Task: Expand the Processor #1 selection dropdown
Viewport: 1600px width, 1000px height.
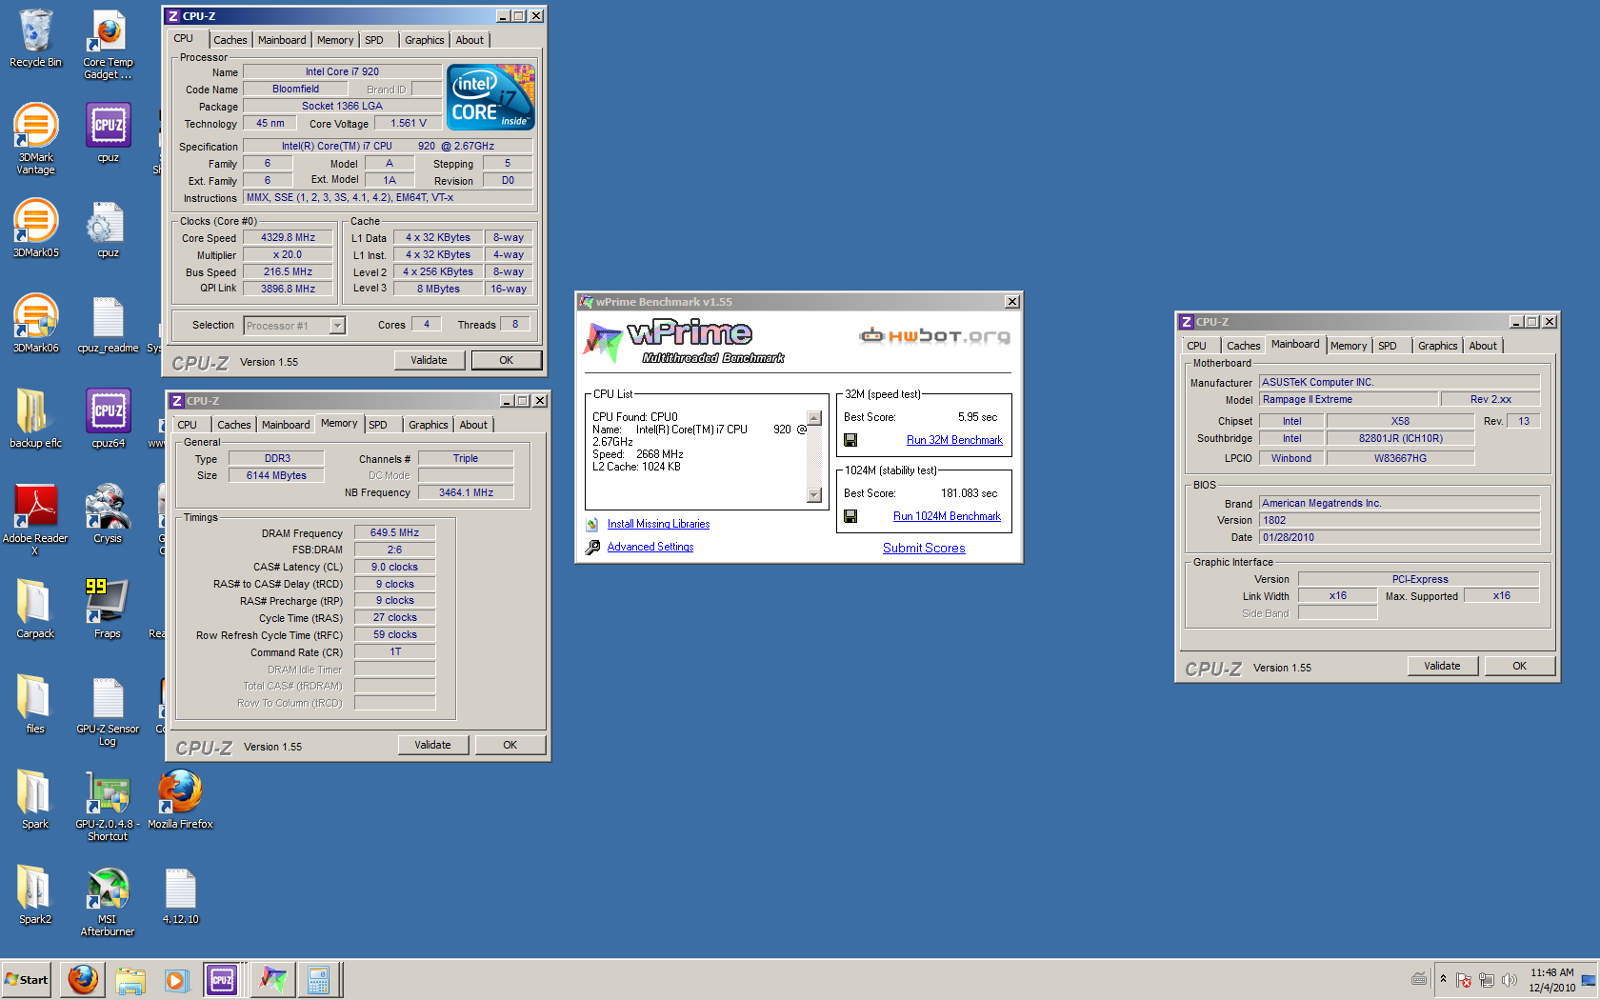Action: (x=337, y=325)
